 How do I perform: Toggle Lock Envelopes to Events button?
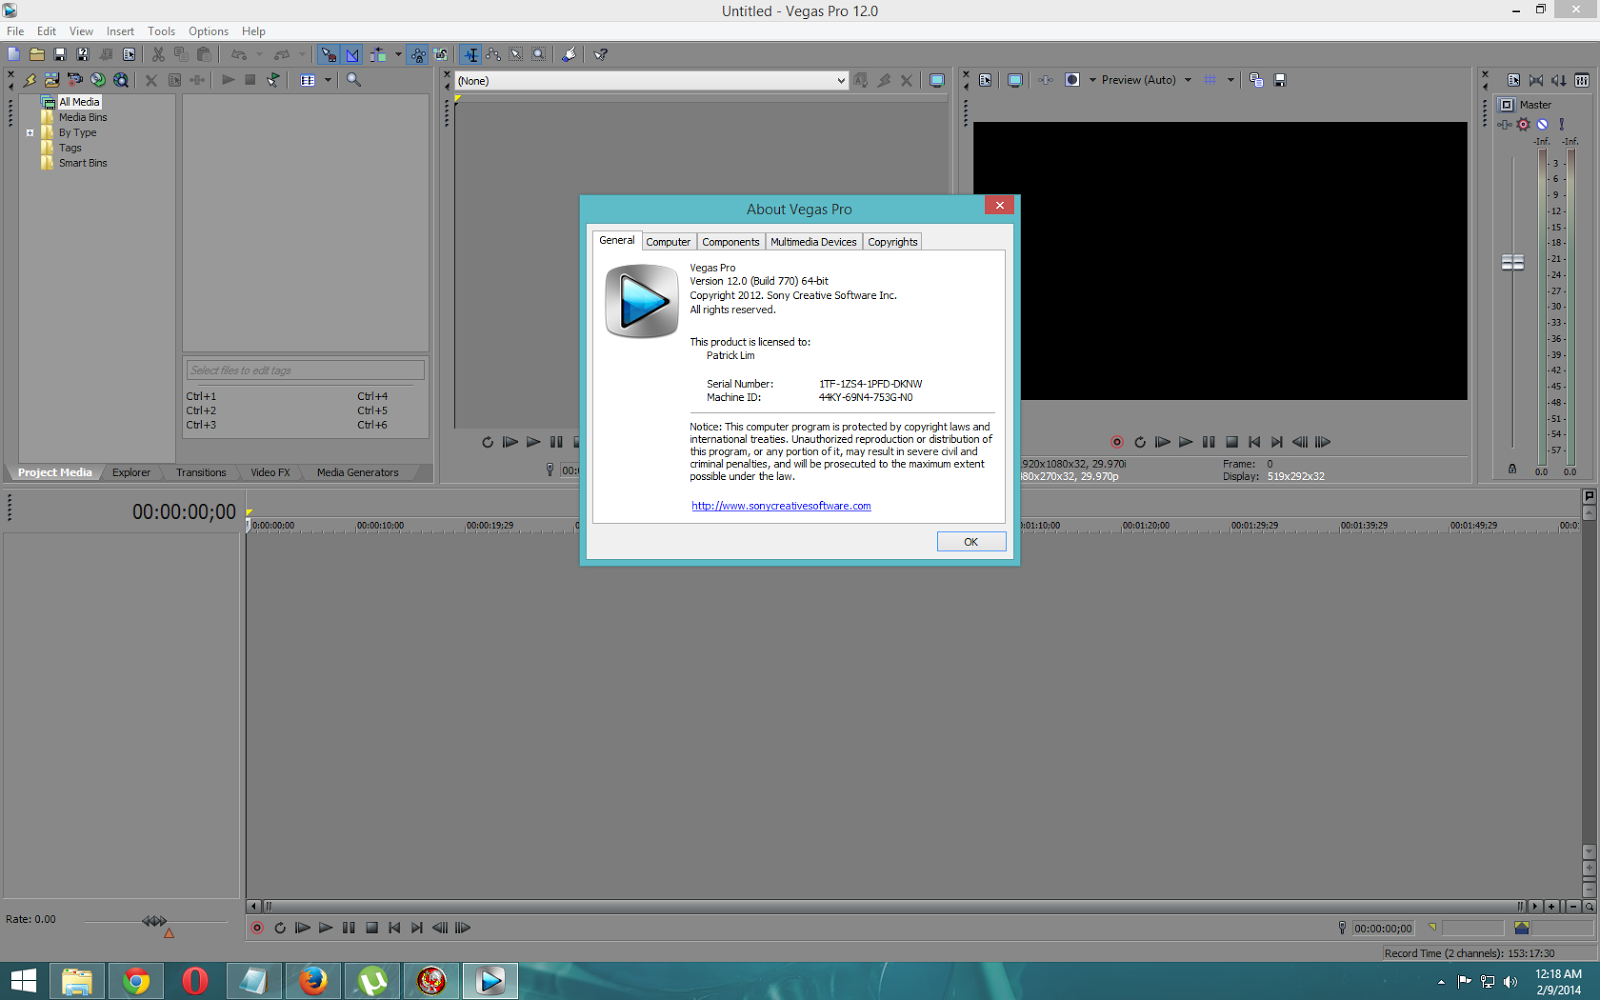click(x=418, y=55)
